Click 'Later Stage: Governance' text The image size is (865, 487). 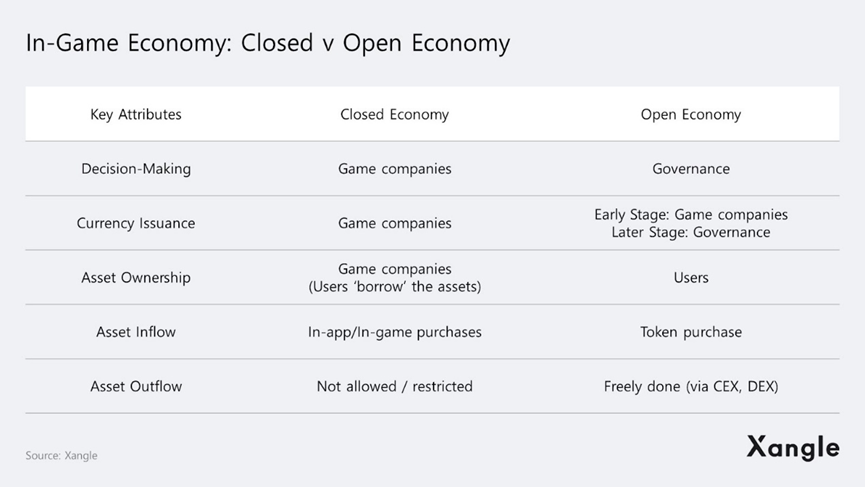691,232
